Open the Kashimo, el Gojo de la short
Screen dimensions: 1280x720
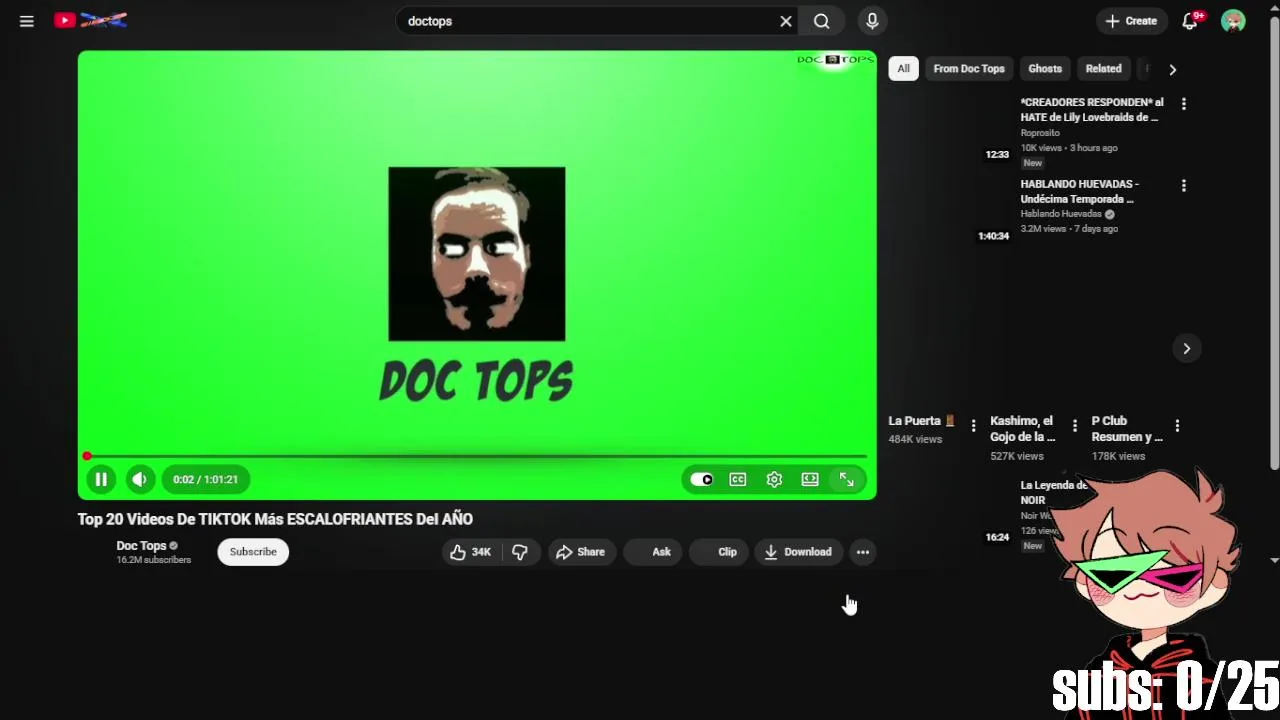[1023, 429]
